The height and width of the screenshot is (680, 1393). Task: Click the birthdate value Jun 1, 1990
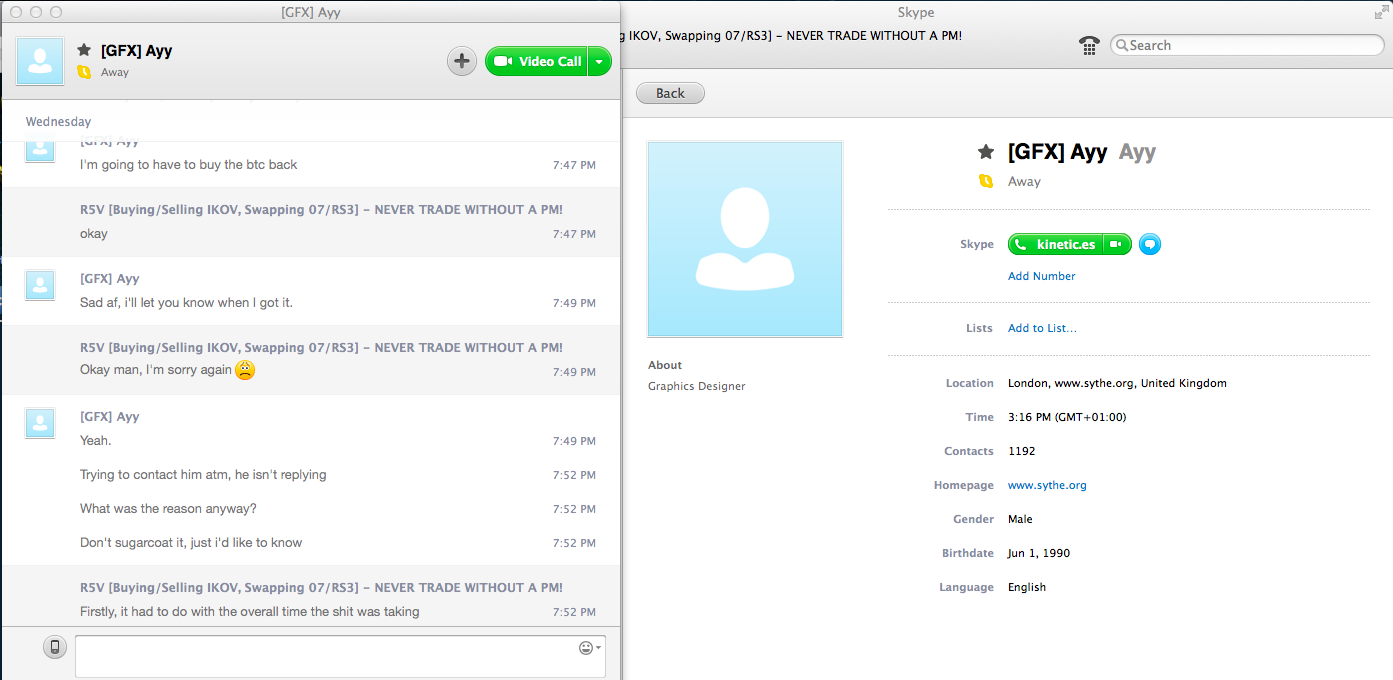point(1039,553)
